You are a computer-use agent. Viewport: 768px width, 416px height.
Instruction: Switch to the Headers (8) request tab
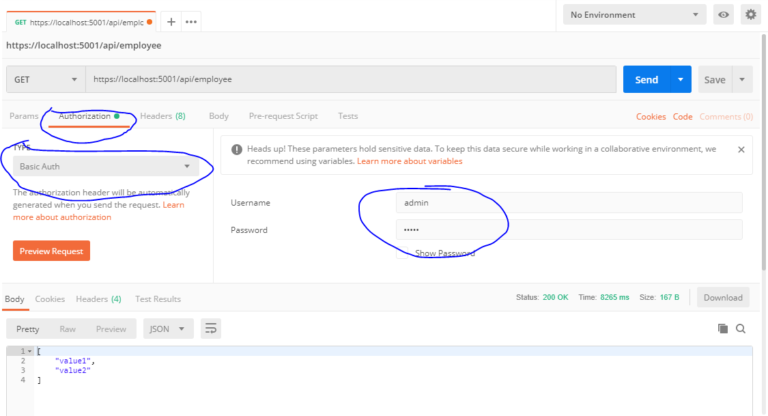[162, 116]
